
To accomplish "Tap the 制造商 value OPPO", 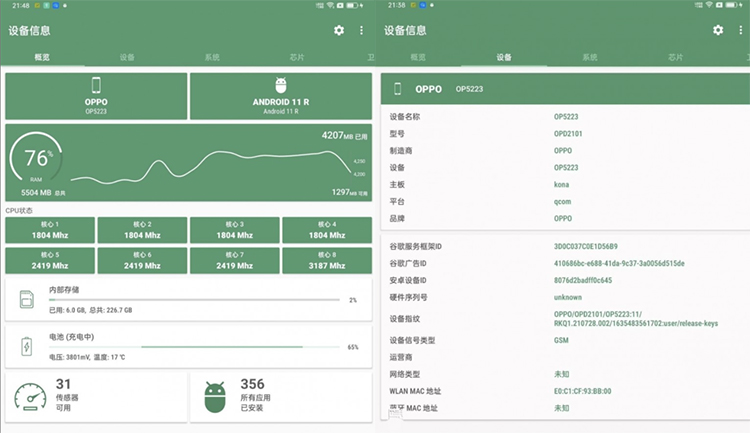I will pyautogui.click(x=563, y=150).
